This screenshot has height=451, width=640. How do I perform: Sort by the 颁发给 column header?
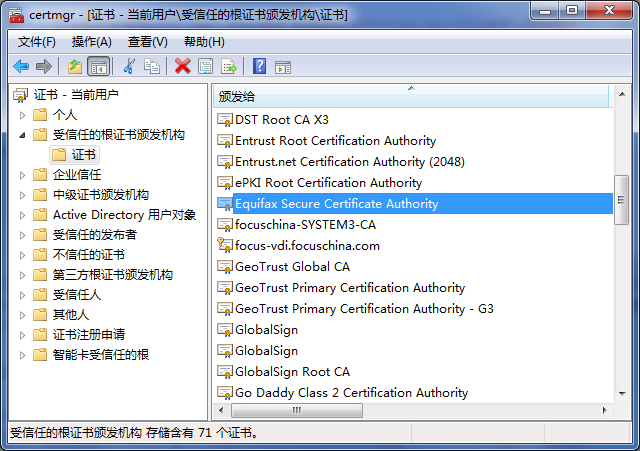coord(411,96)
